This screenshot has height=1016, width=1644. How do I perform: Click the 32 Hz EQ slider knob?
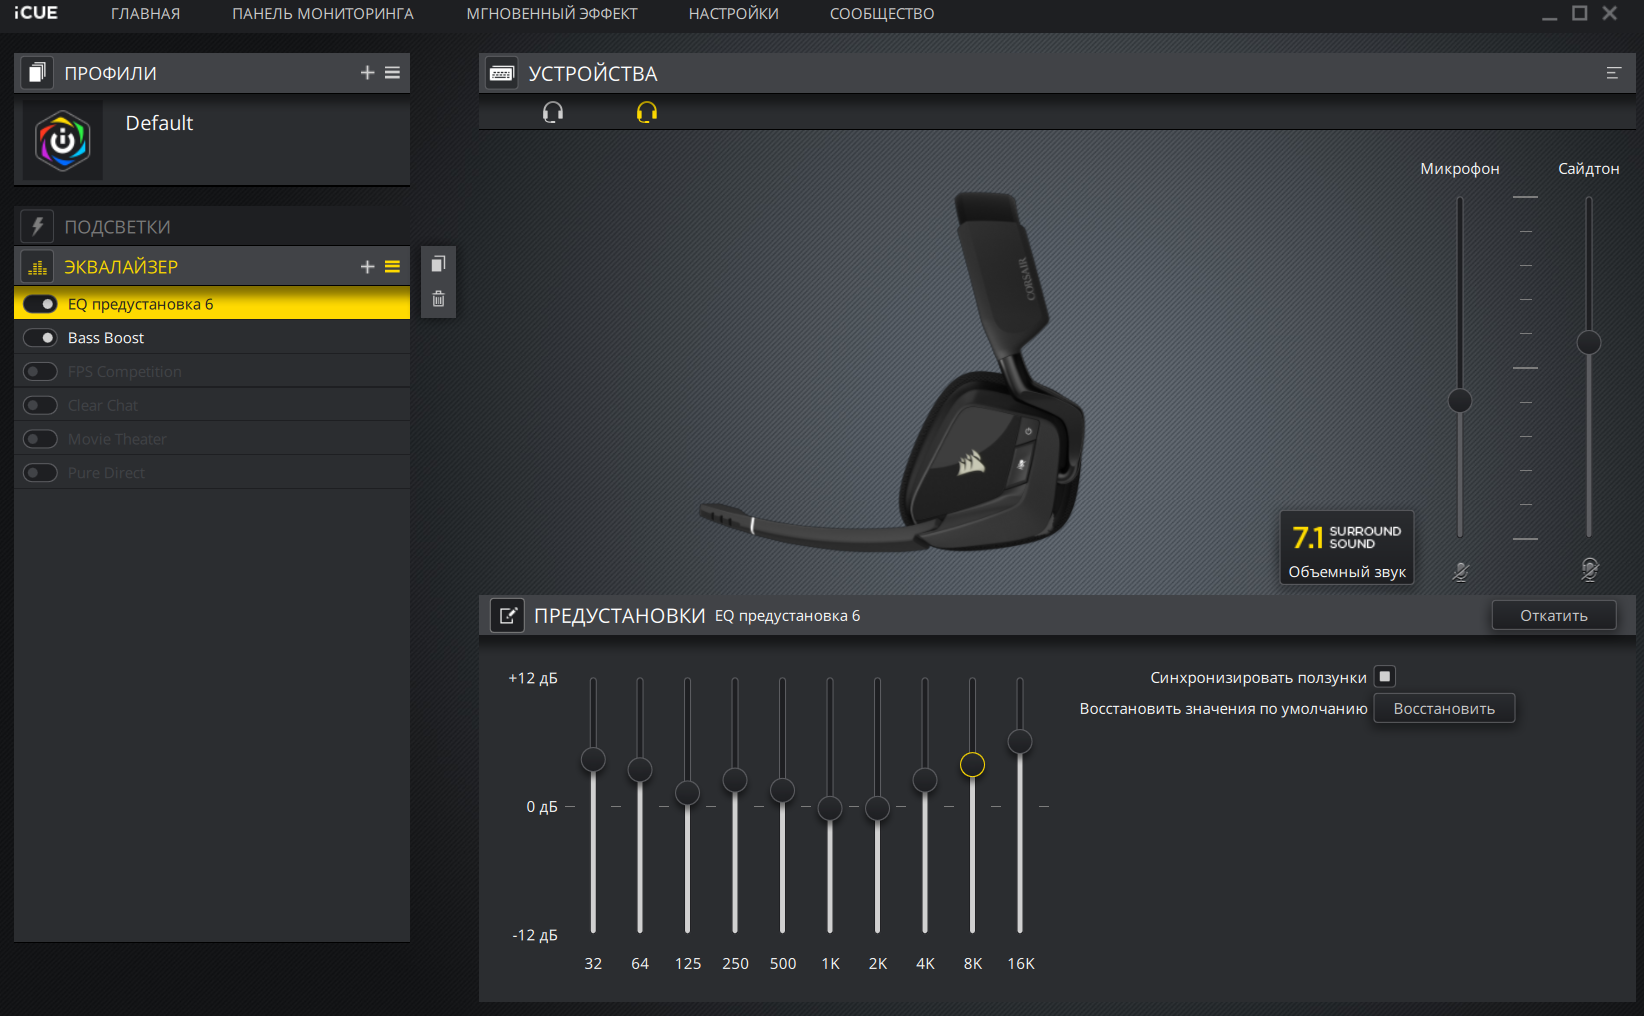(x=593, y=759)
